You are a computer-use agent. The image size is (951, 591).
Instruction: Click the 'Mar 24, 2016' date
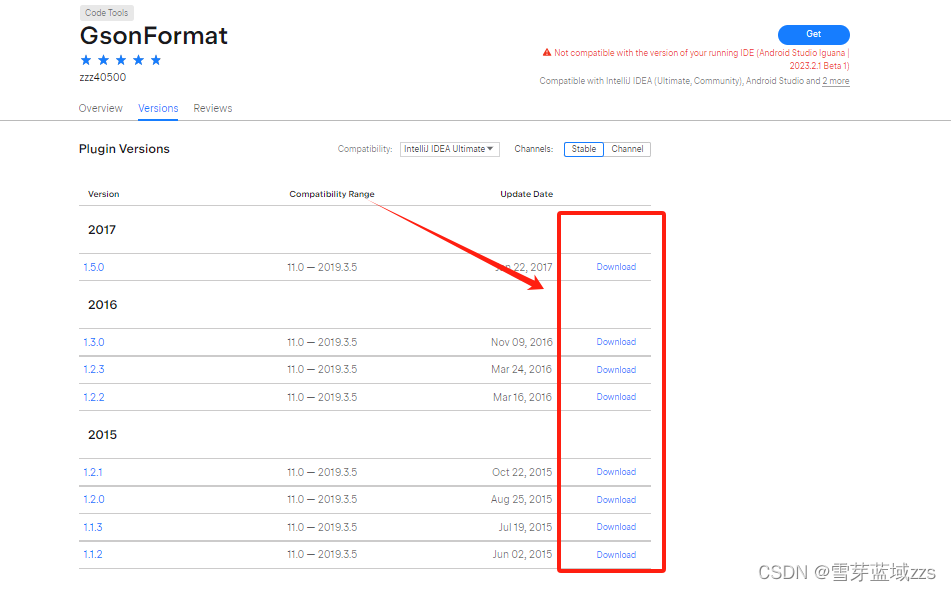click(x=522, y=370)
